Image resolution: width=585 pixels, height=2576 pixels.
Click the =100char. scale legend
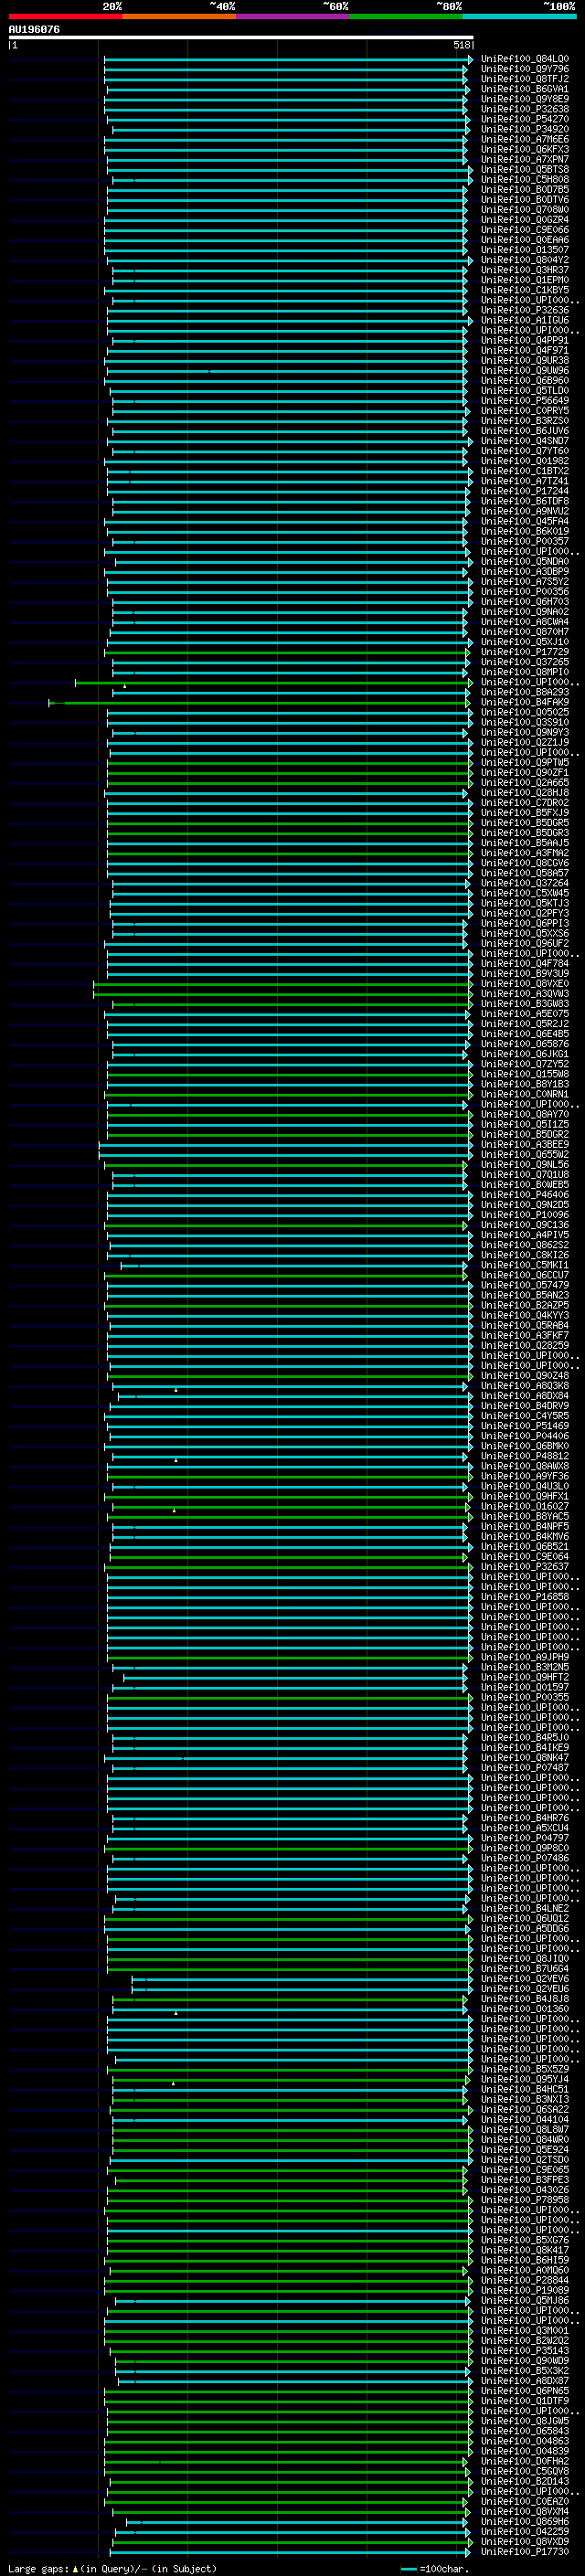point(435,2569)
